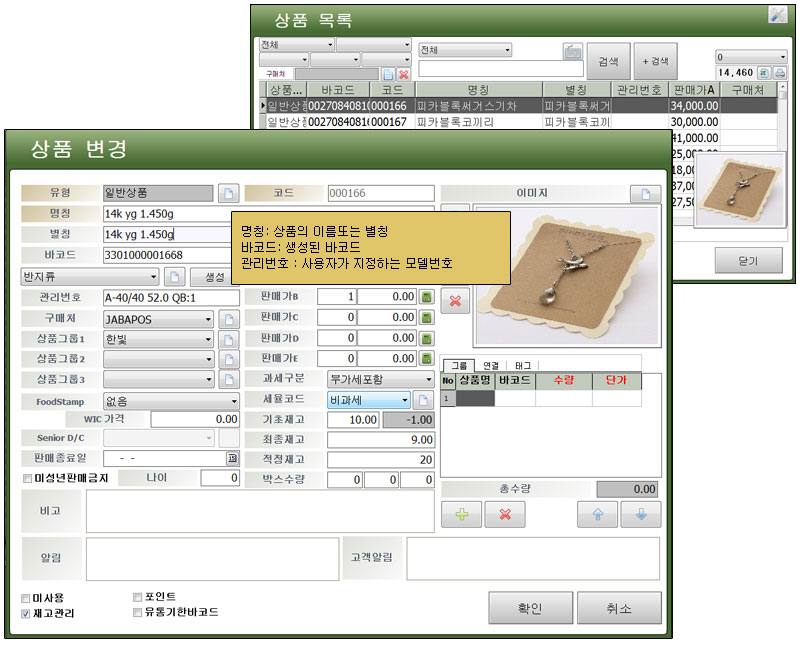Viewport: 800px width, 647px height.
Task: Click the green add row plus icon
Action: click(461, 515)
